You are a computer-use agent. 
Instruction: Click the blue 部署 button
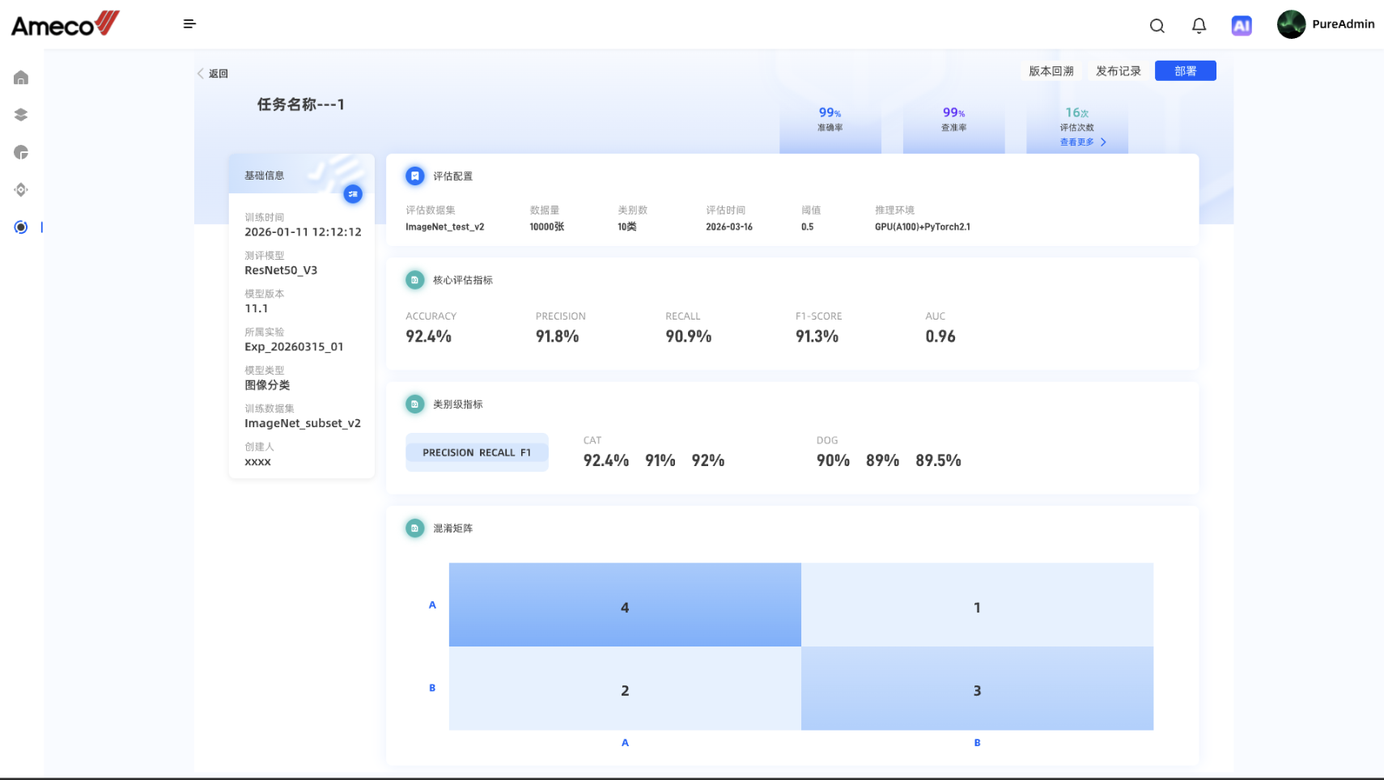point(1185,71)
